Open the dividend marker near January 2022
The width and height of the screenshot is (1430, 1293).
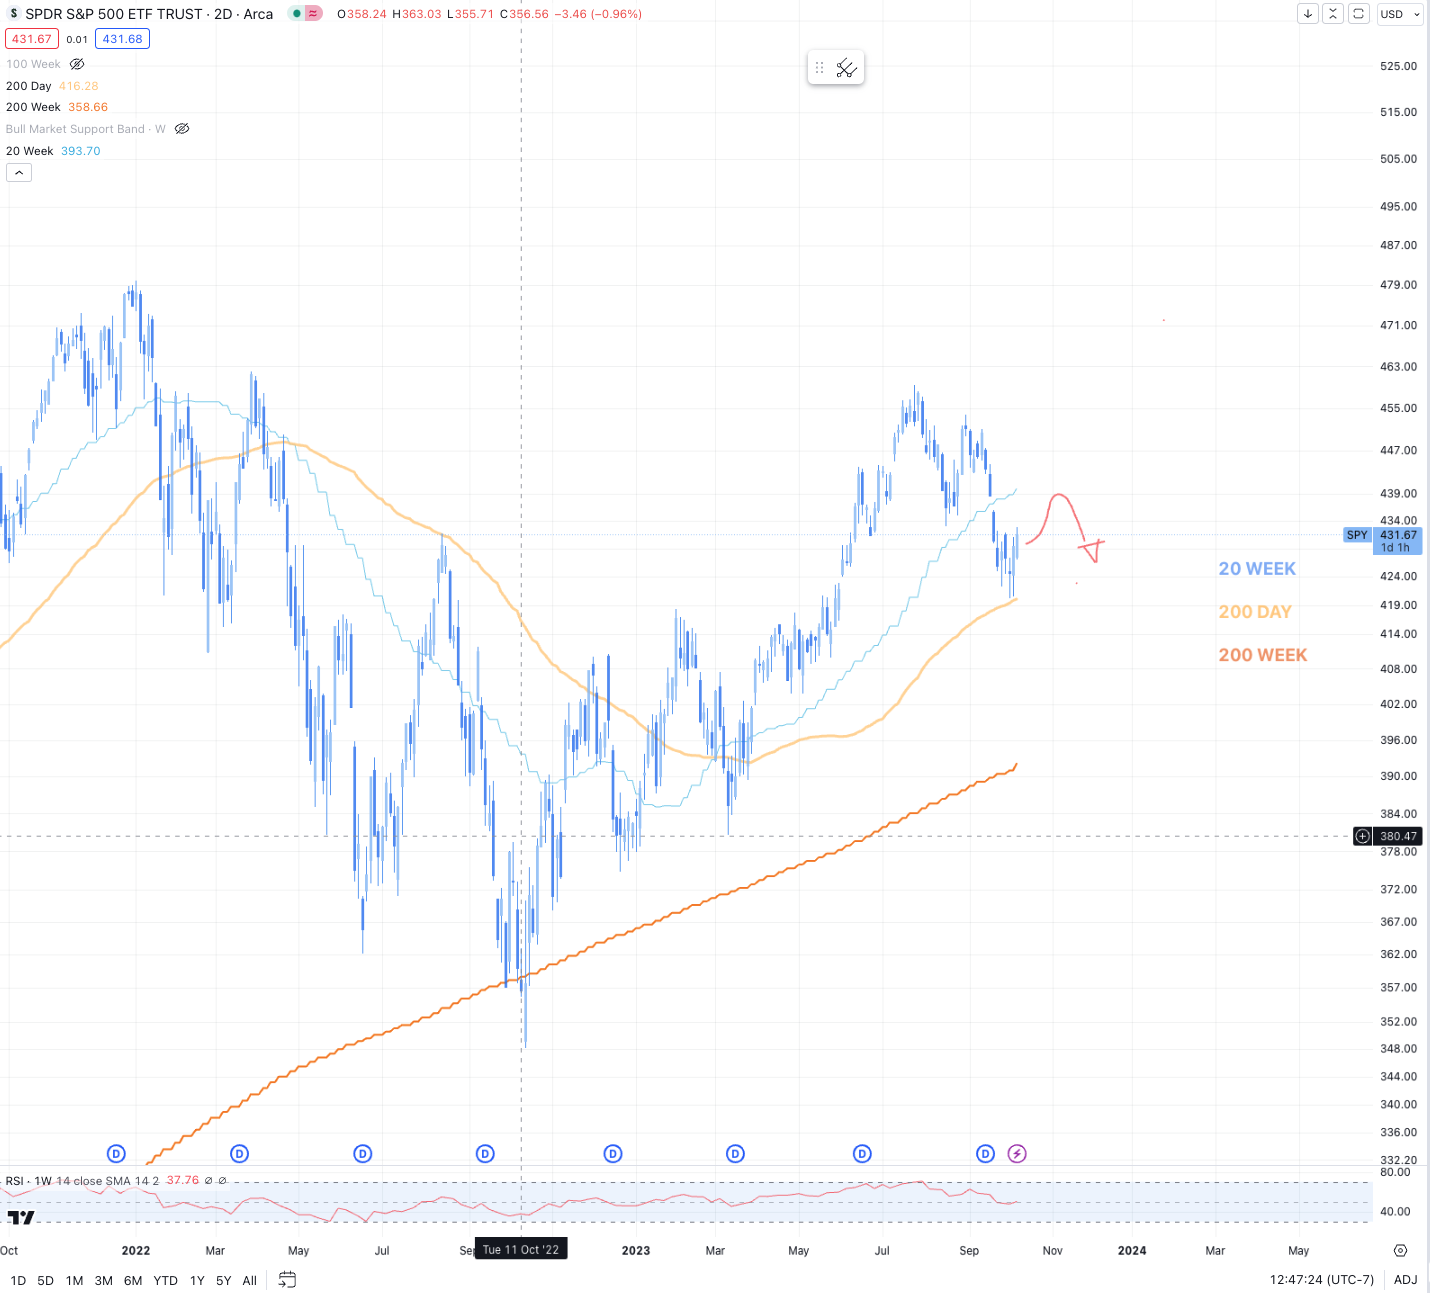pyautogui.click(x=116, y=1154)
